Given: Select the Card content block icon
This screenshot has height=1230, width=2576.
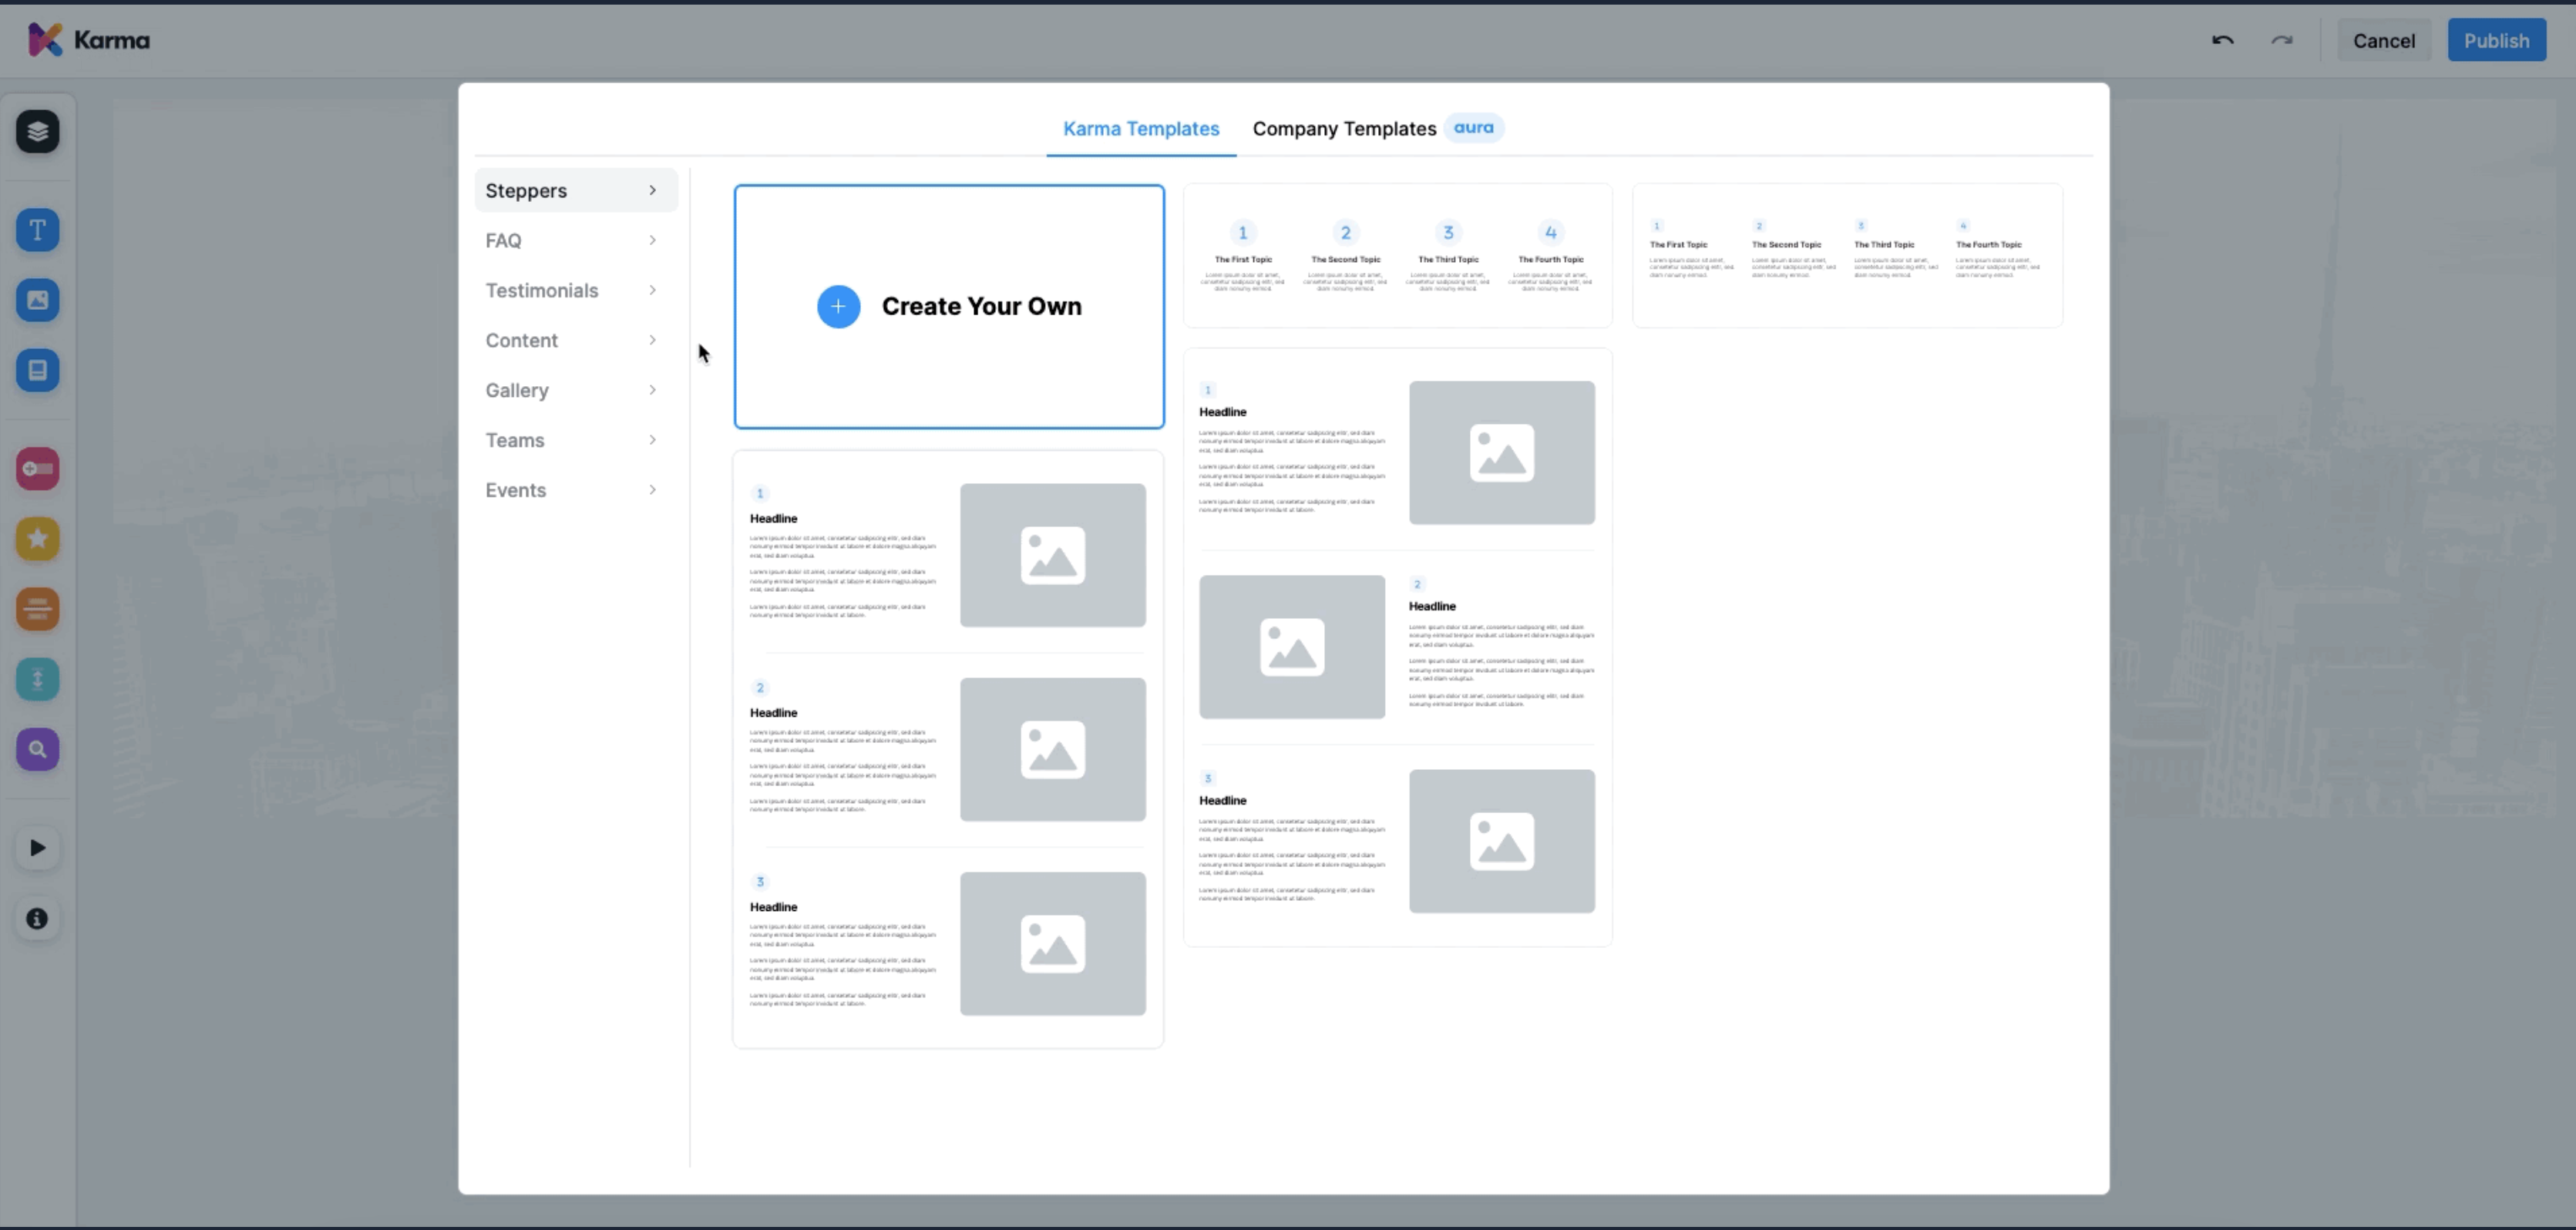Looking at the screenshot, I should (x=37, y=370).
